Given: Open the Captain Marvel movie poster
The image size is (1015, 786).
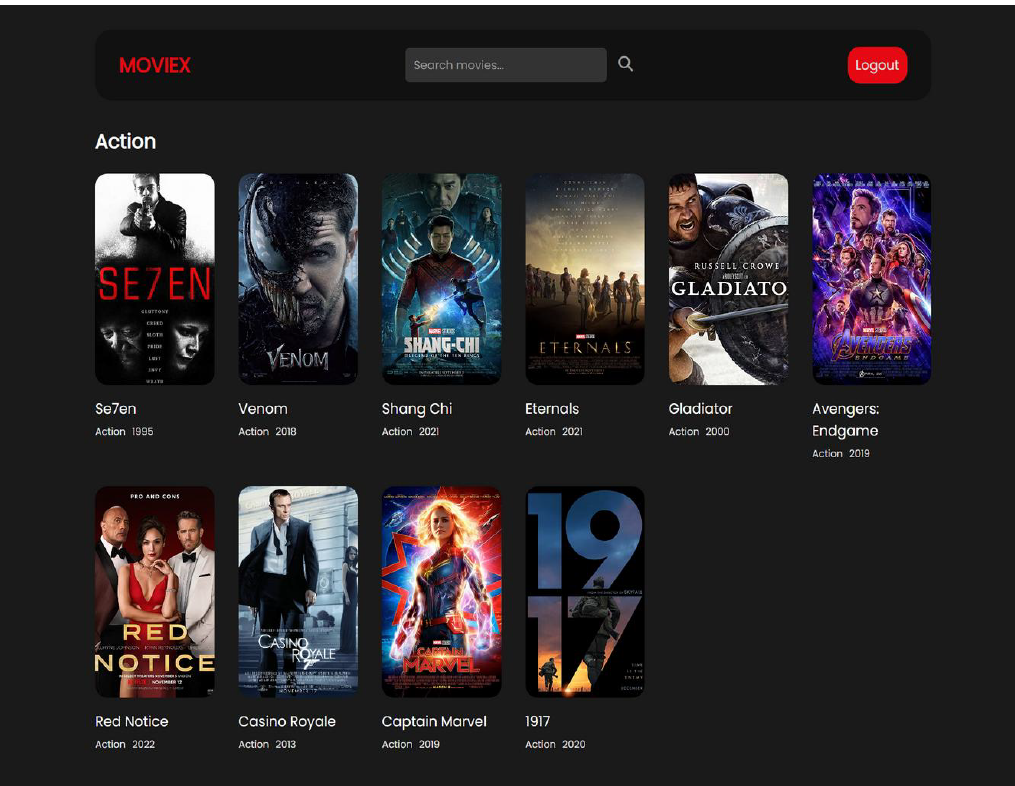Looking at the screenshot, I should pos(441,592).
